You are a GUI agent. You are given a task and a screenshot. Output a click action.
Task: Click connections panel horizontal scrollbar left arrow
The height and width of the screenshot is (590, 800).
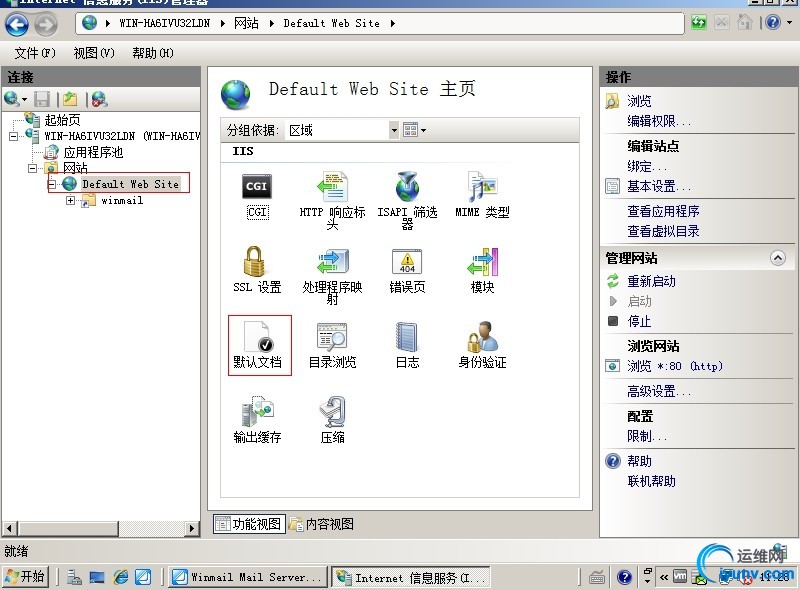tap(10, 528)
